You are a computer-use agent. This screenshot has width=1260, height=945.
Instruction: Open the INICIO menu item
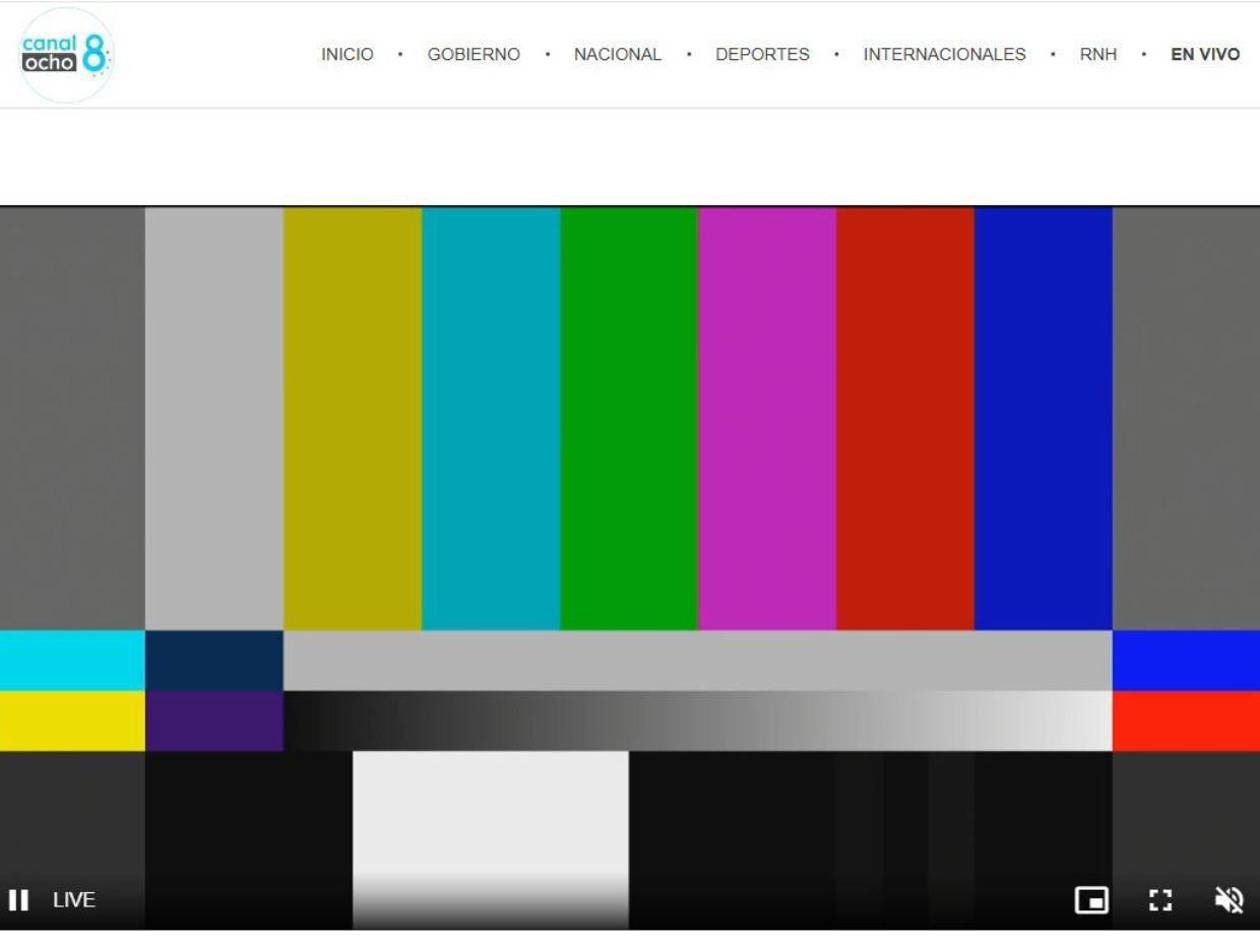tap(347, 55)
